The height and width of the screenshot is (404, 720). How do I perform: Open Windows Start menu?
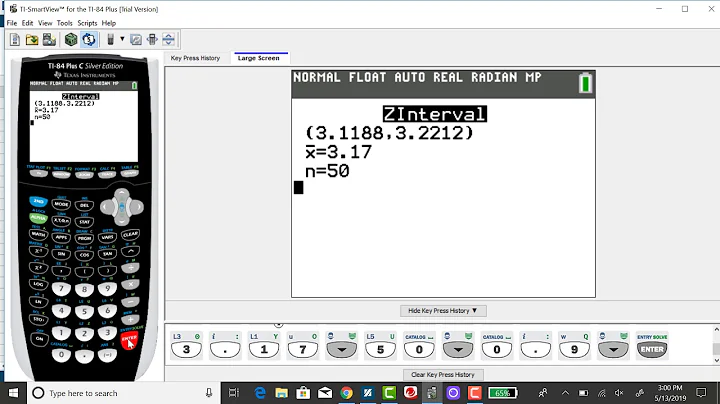(13, 393)
